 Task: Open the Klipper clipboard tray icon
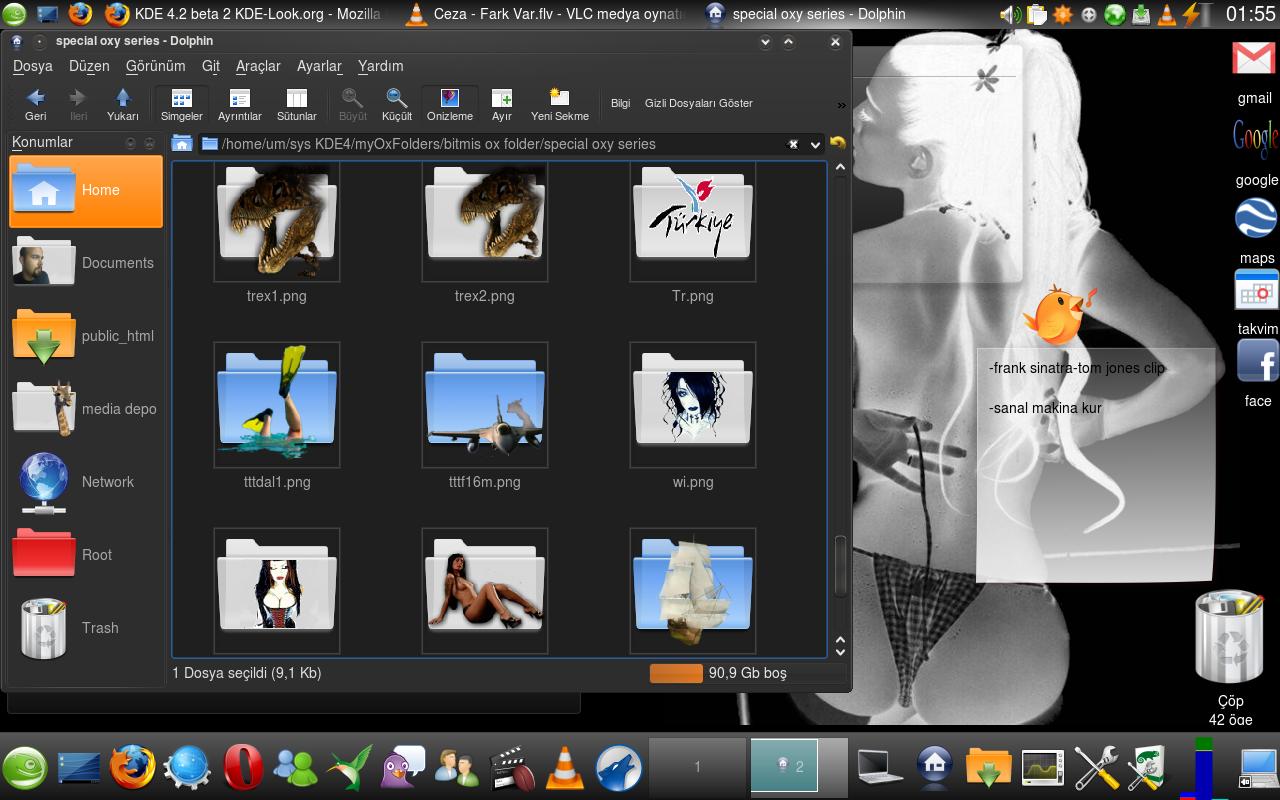1037,14
